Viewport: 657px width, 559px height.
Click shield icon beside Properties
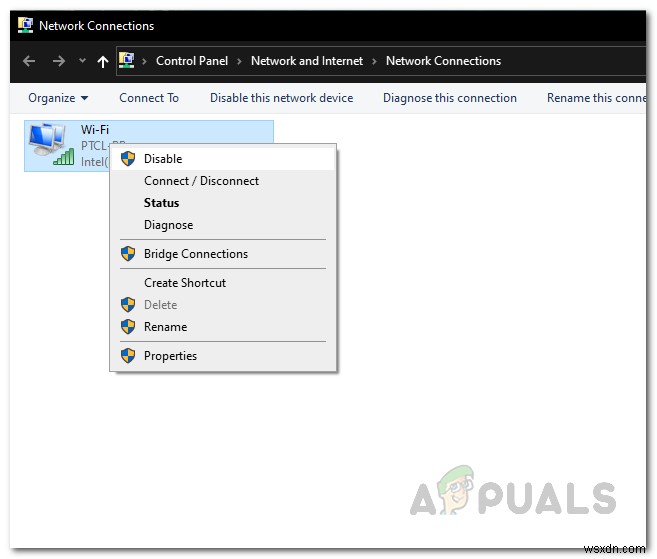[x=128, y=356]
